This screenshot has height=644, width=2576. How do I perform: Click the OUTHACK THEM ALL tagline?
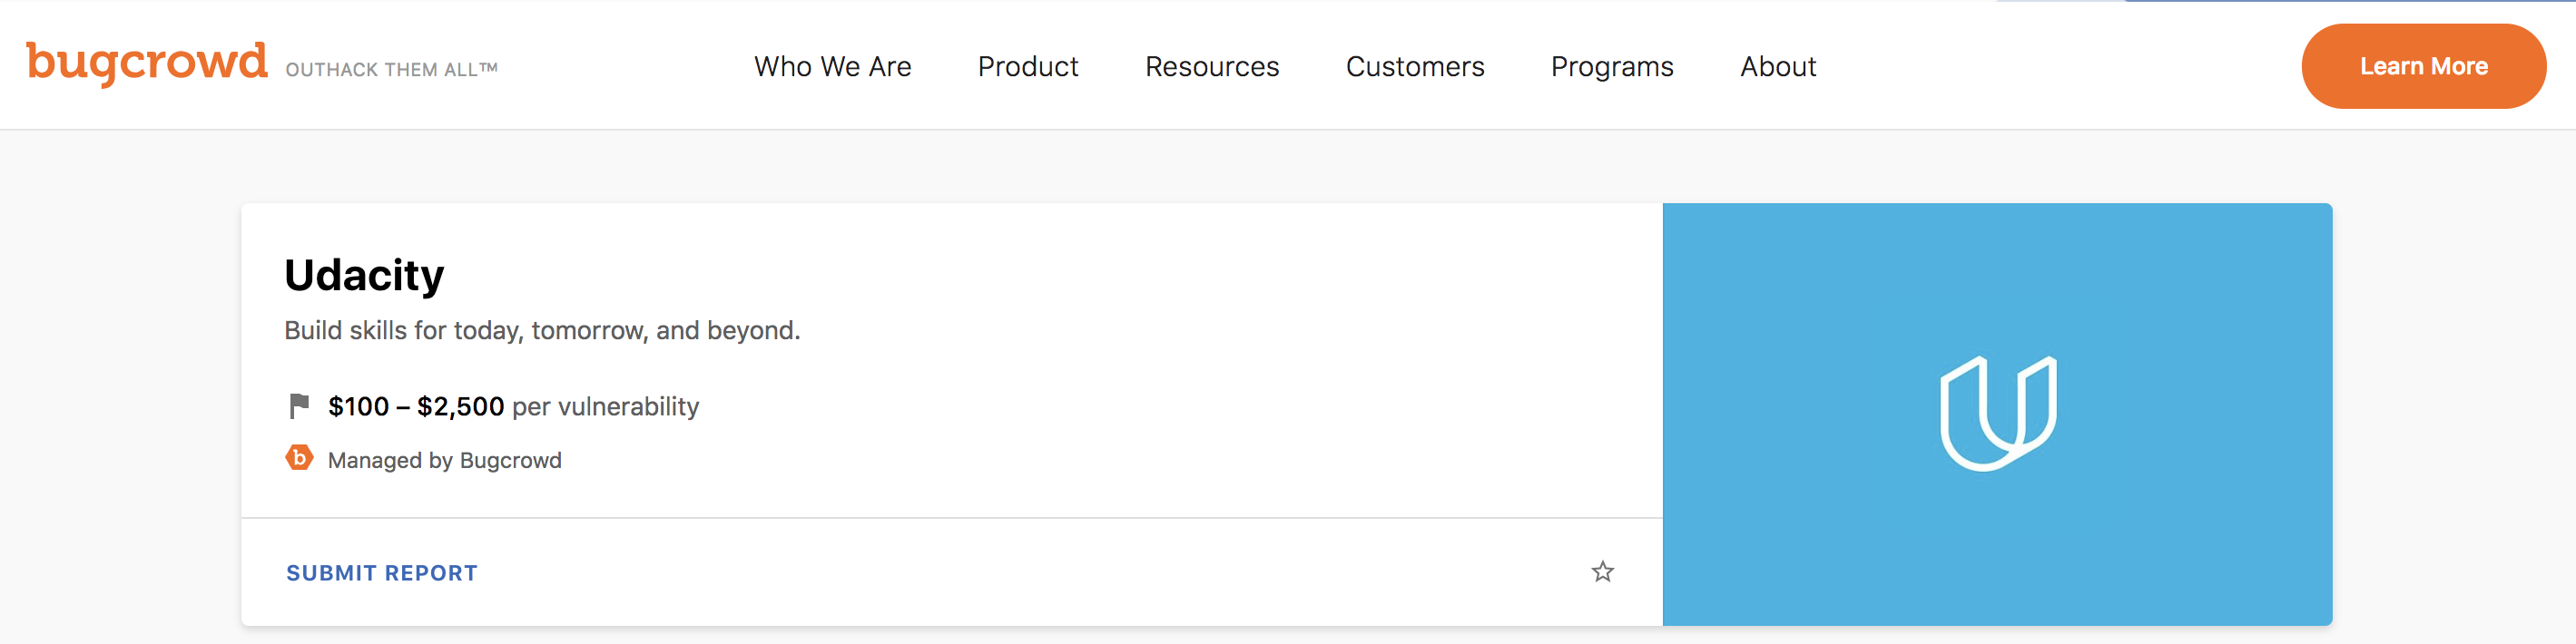391,70
